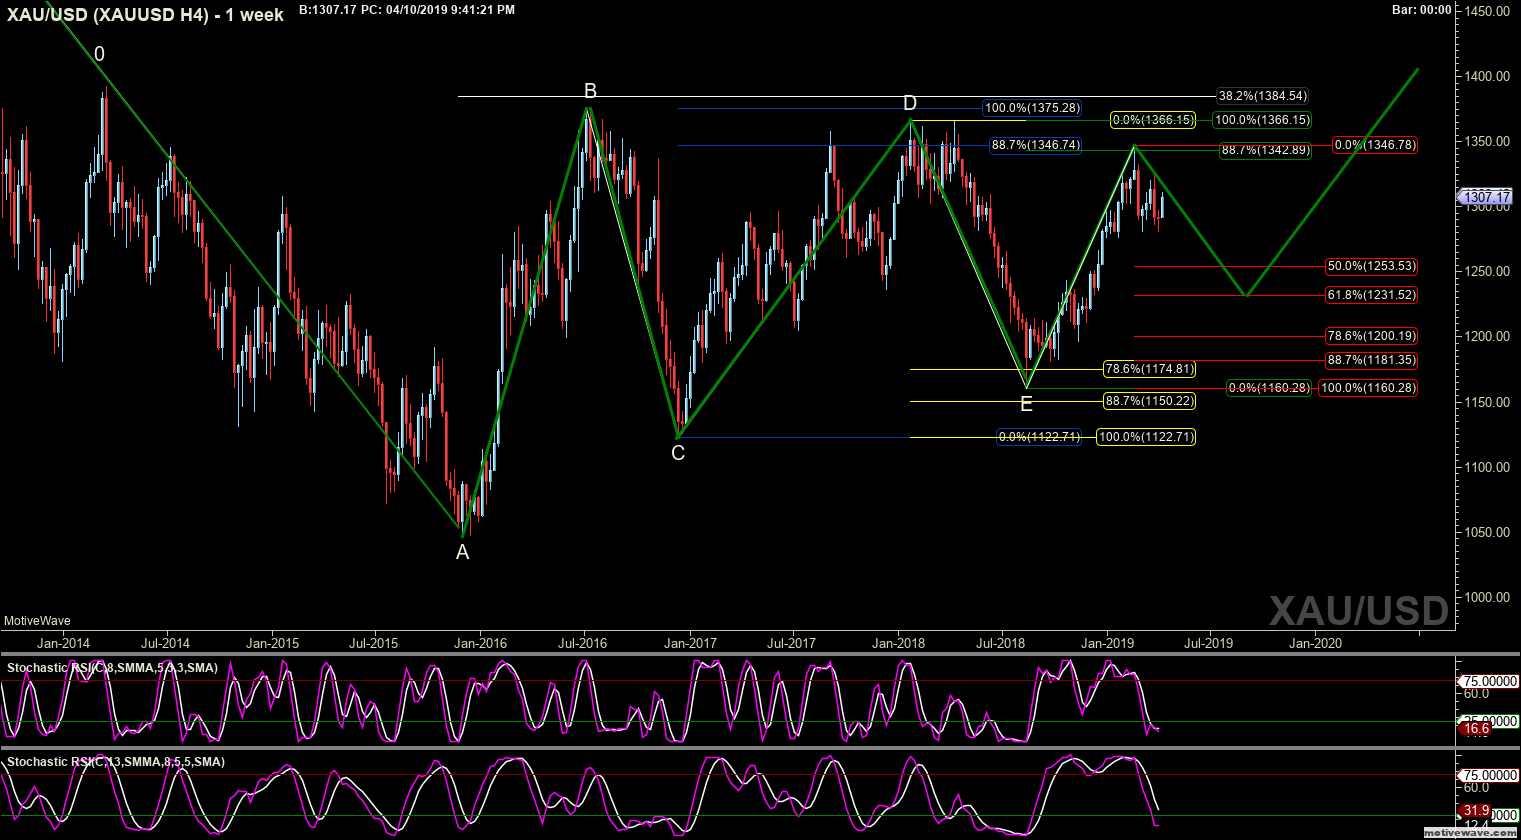Click the XAU/USD (XAUUSD H4) chart title

click(x=147, y=15)
